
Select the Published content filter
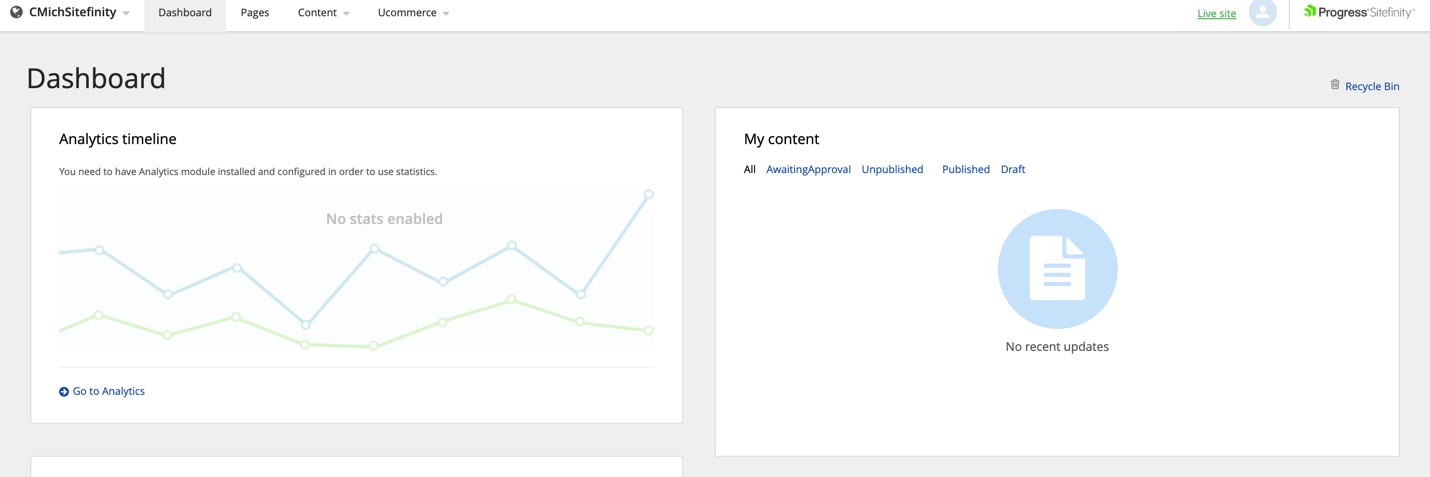tap(965, 170)
